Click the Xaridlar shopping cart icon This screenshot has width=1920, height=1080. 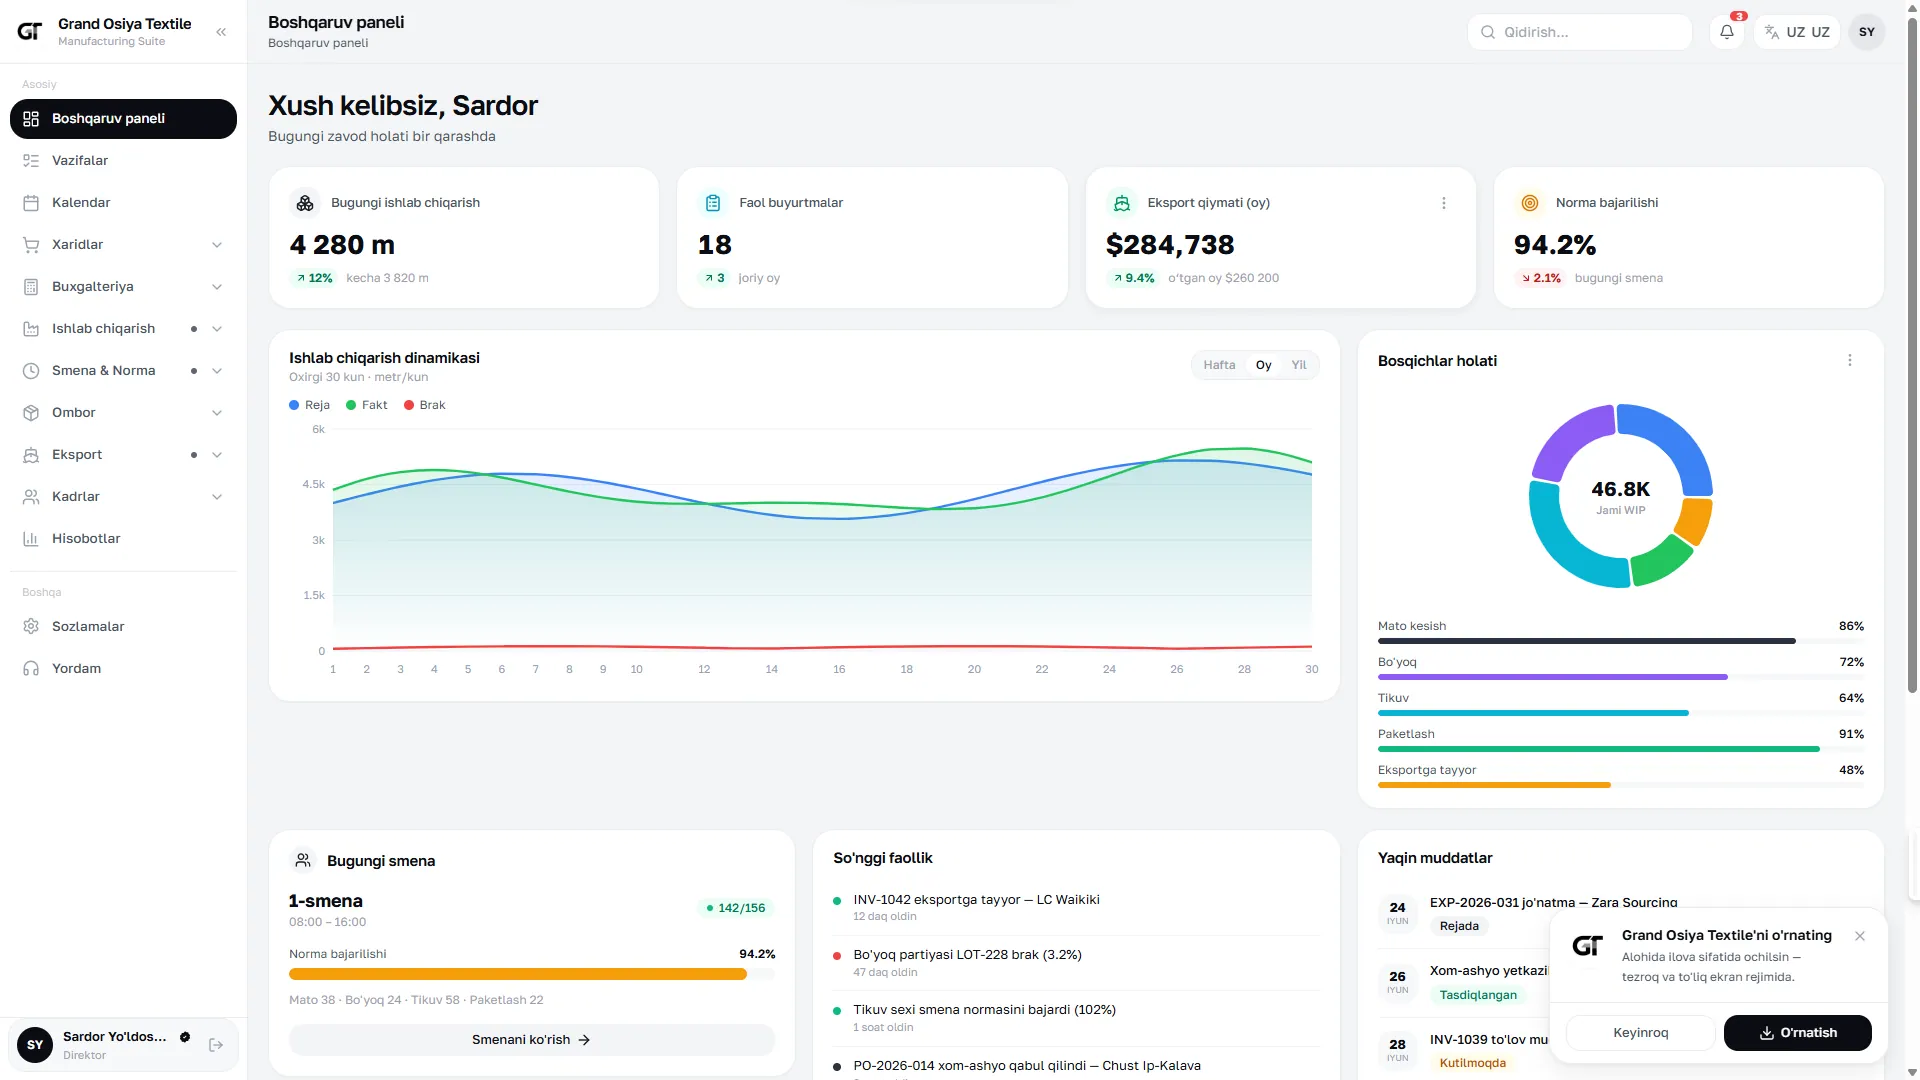(x=31, y=244)
